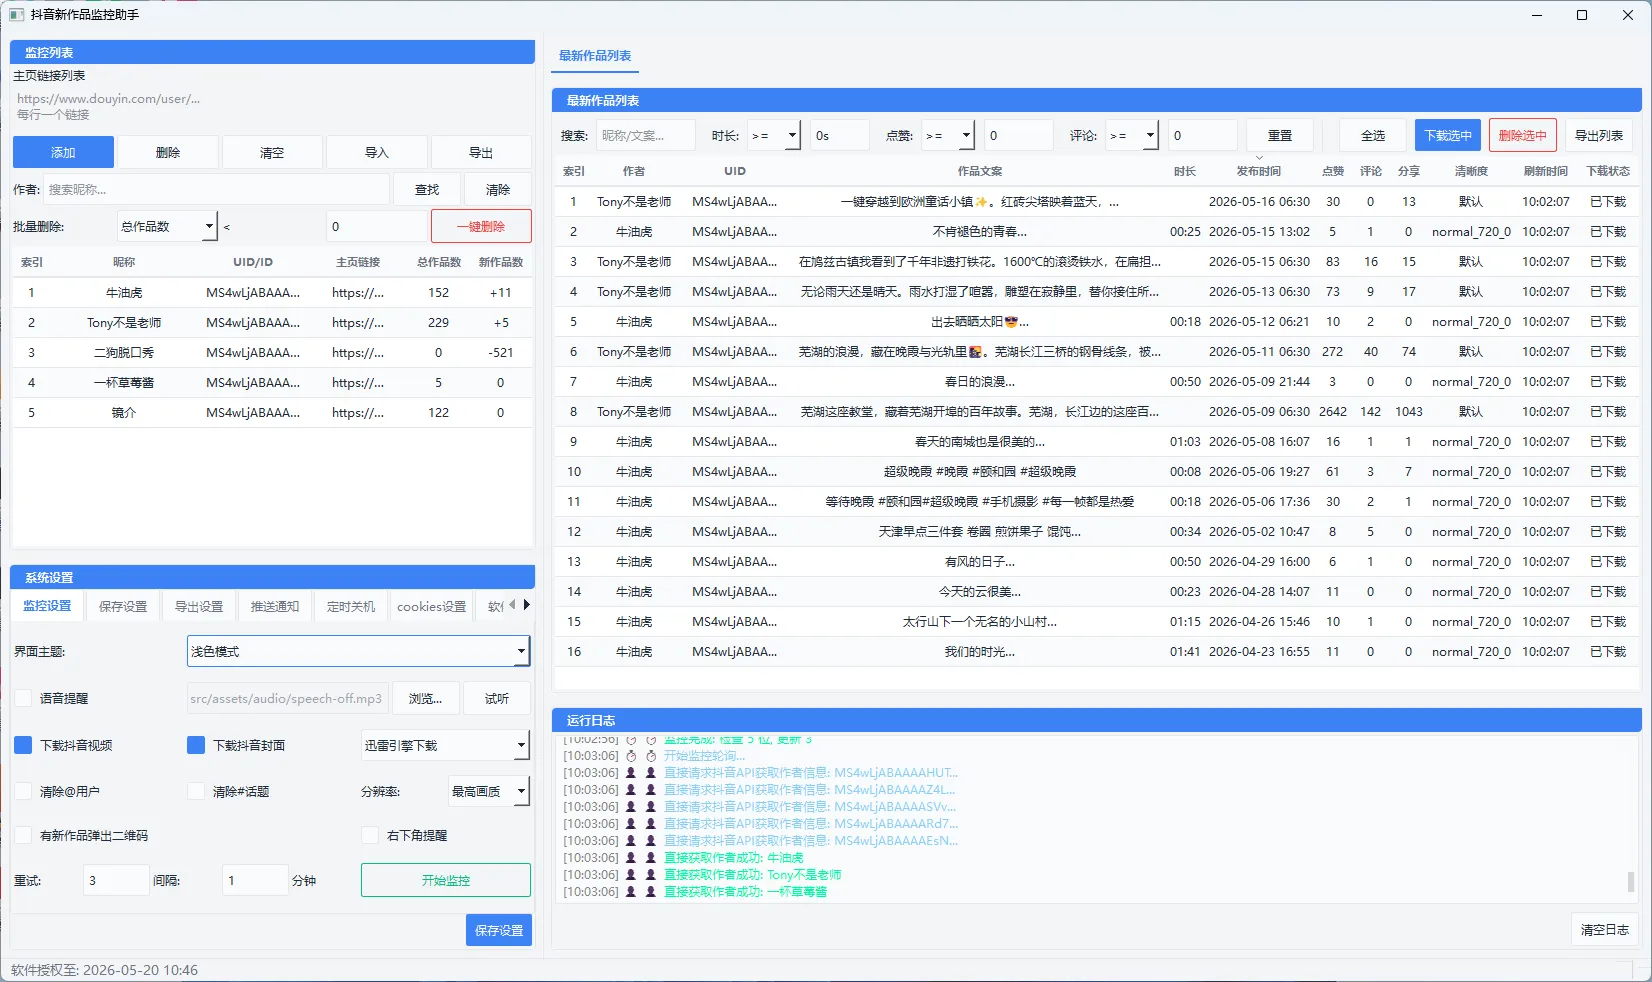Image resolution: width=1652 pixels, height=982 pixels.
Task: Enable the 右下角提醒 checkbox
Action: (x=370, y=835)
